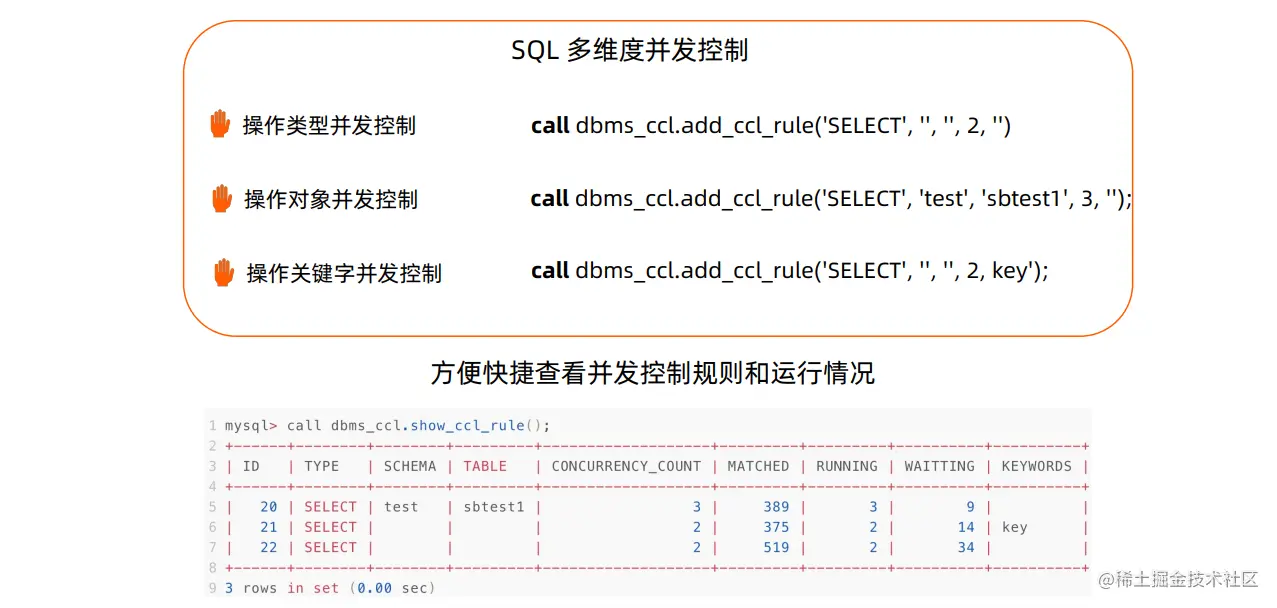Click the 操作对象并发控制 label
Image resolution: width=1277 pixels, height=608 pixels.
coord(331,199)
